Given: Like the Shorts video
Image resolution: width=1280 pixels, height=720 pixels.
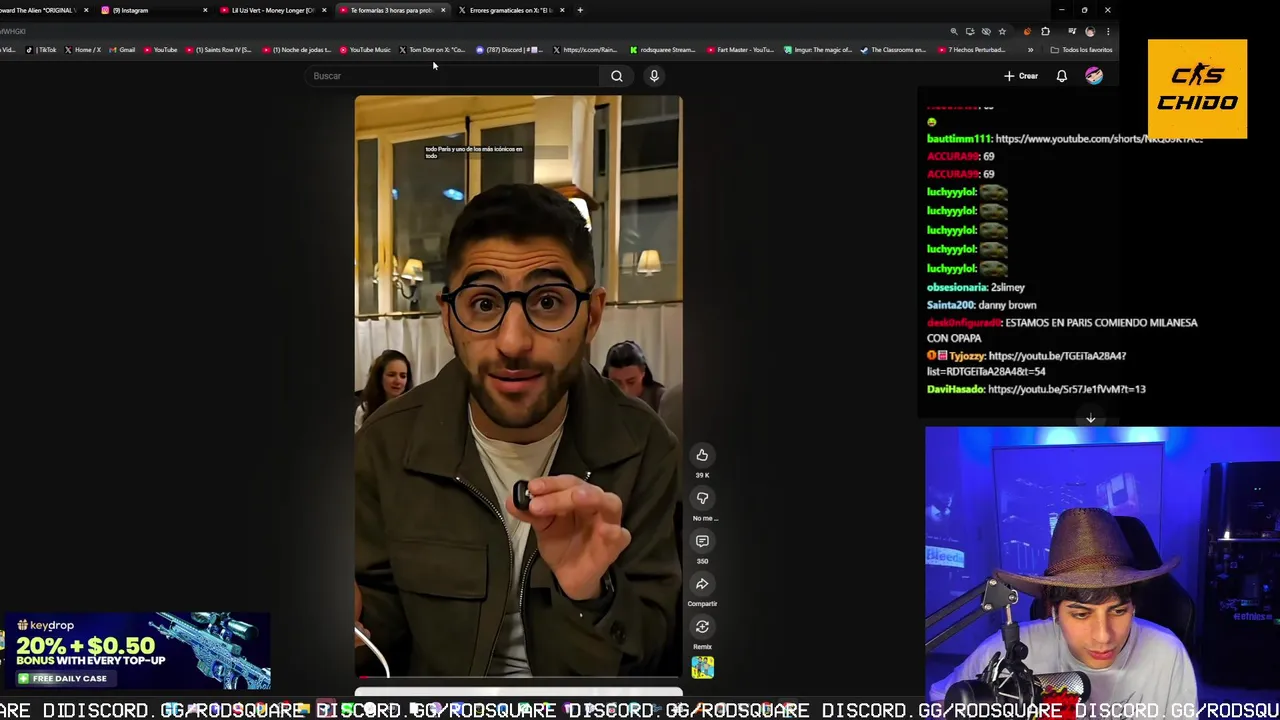Looking at the screenshot, I should point(702,455).
